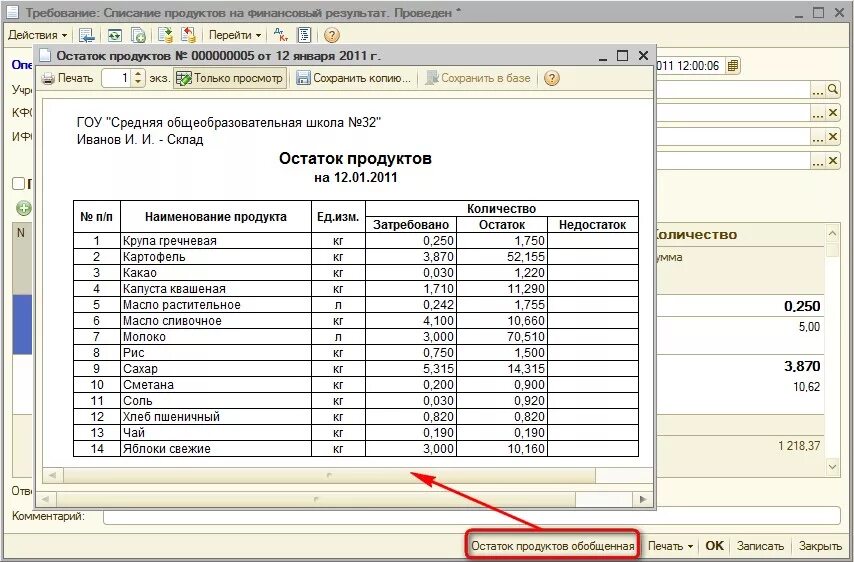
Task: Click the copy-document icon with green plus
Action: (x=138, y=35)
